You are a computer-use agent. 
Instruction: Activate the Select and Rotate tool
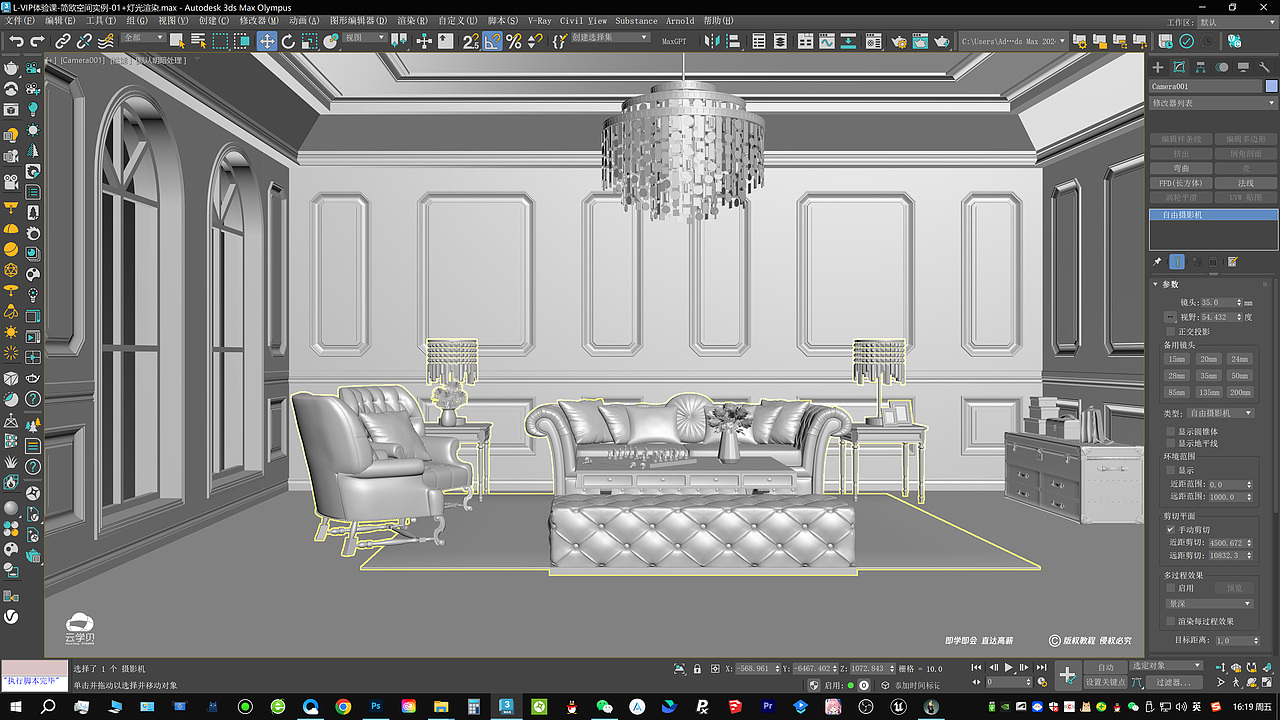288,41
